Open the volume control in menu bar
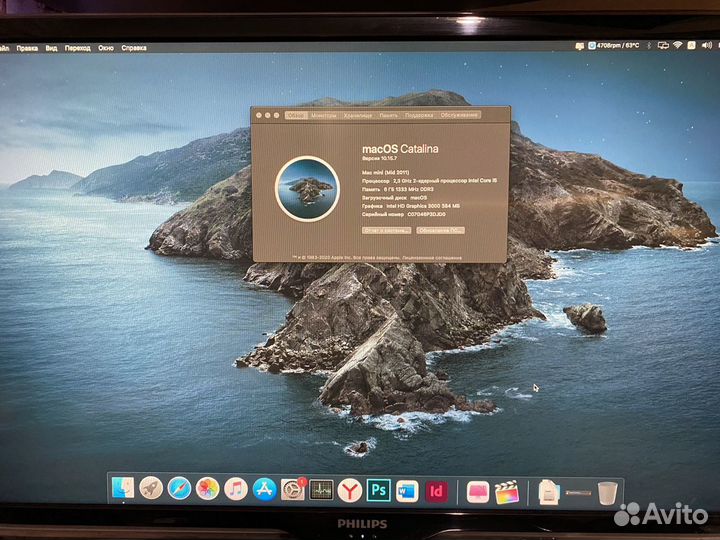Viewport: 720px width, 540px height. [x=707, y=45]
